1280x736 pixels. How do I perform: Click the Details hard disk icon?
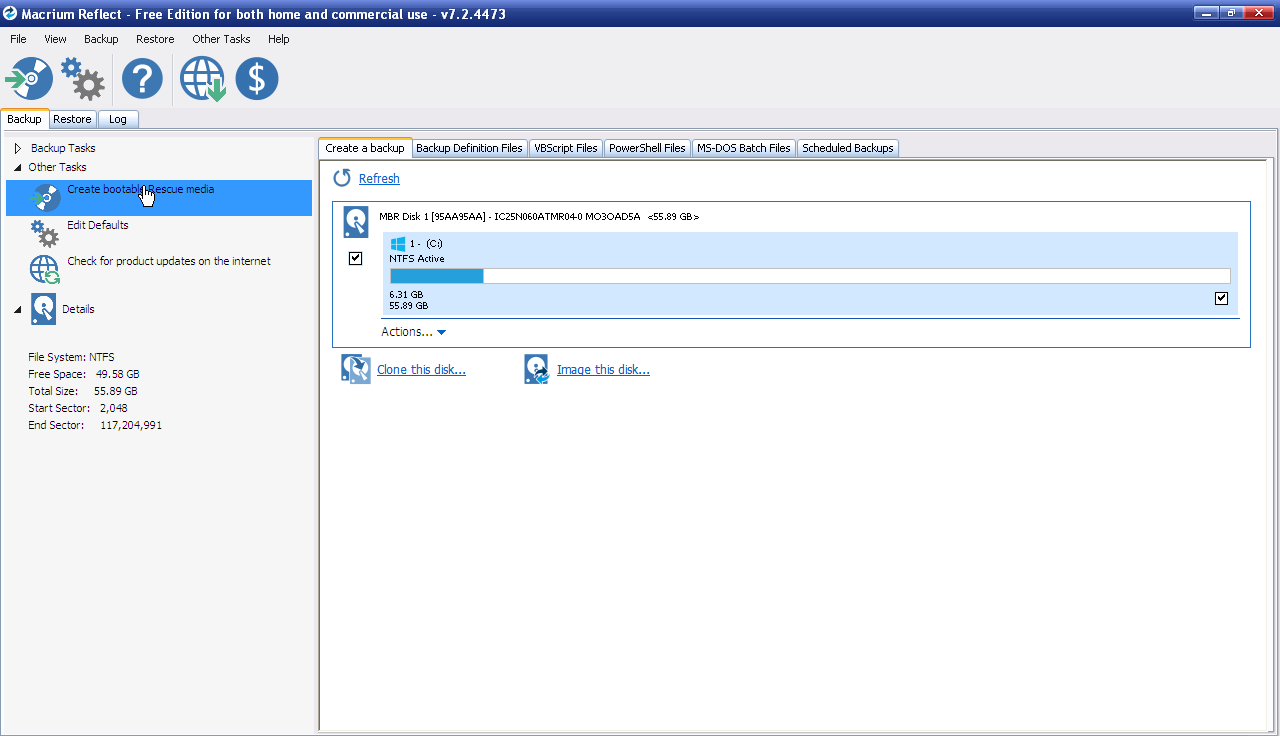[x=43, y=309]
